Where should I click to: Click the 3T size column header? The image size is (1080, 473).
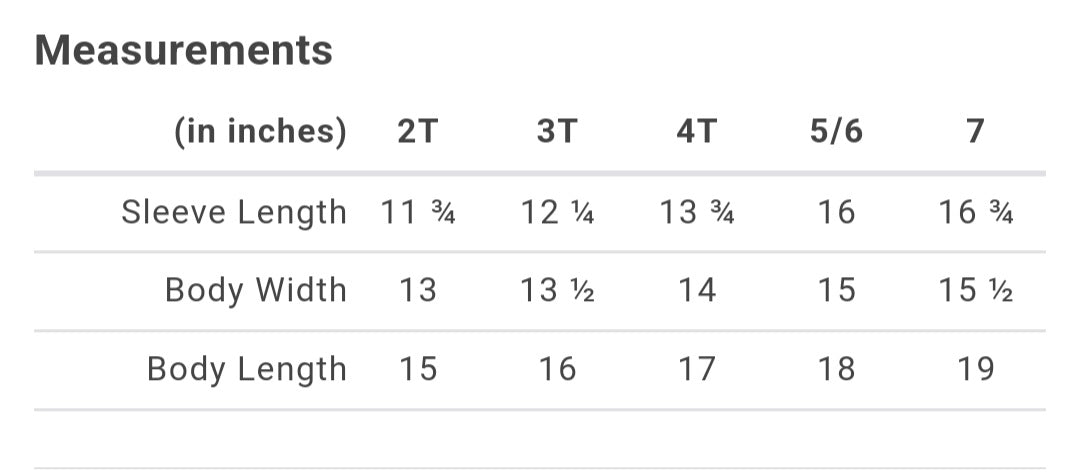tap(557, 131)
